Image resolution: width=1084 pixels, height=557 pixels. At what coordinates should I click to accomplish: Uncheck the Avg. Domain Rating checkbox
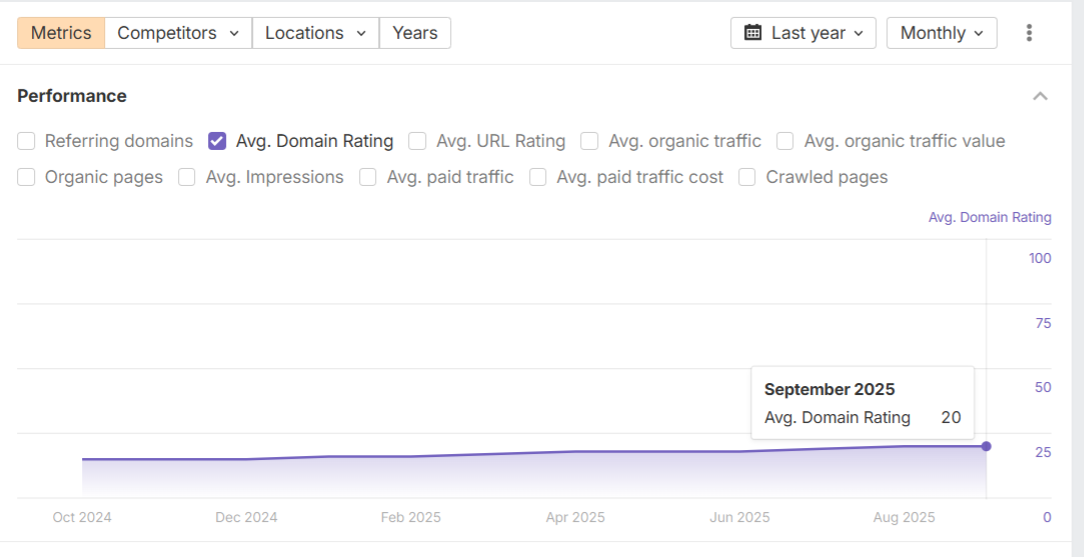217,141
